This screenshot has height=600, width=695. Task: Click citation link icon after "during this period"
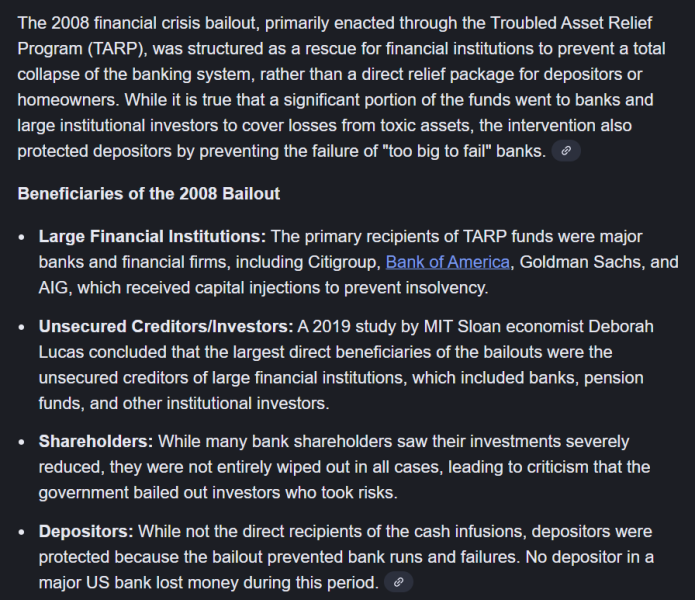click(x=398, y=582)
